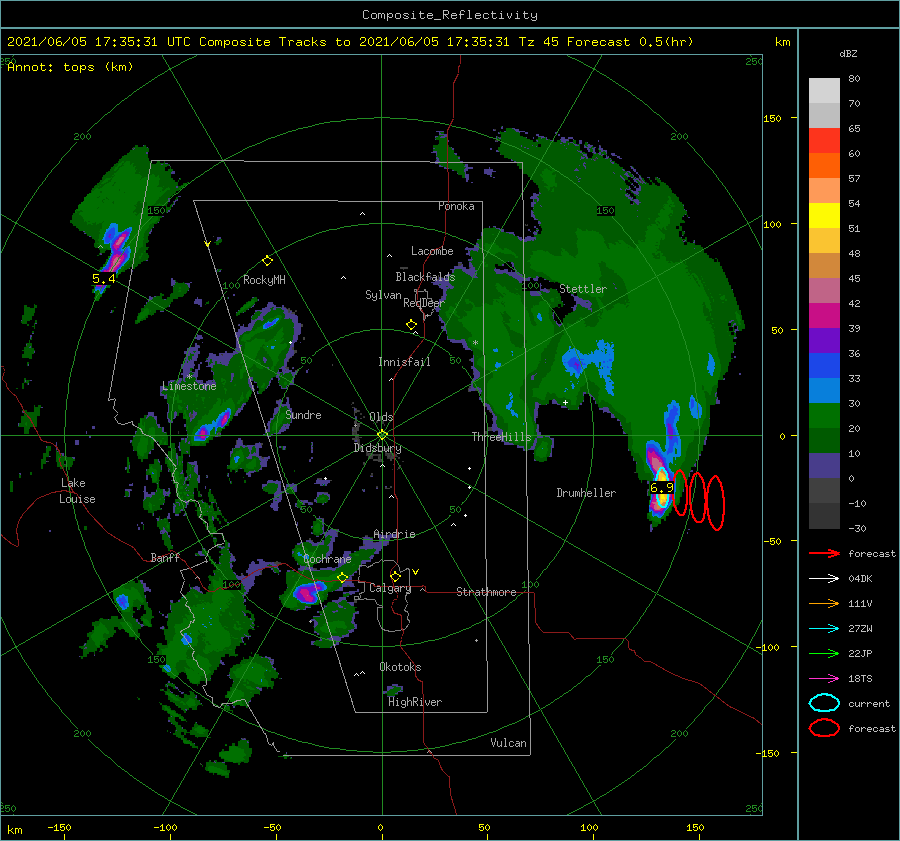Viewport: 900px width, 841px height.
Task: Click the light blue swatch between 33 and 30
Action: pos(824,390)
